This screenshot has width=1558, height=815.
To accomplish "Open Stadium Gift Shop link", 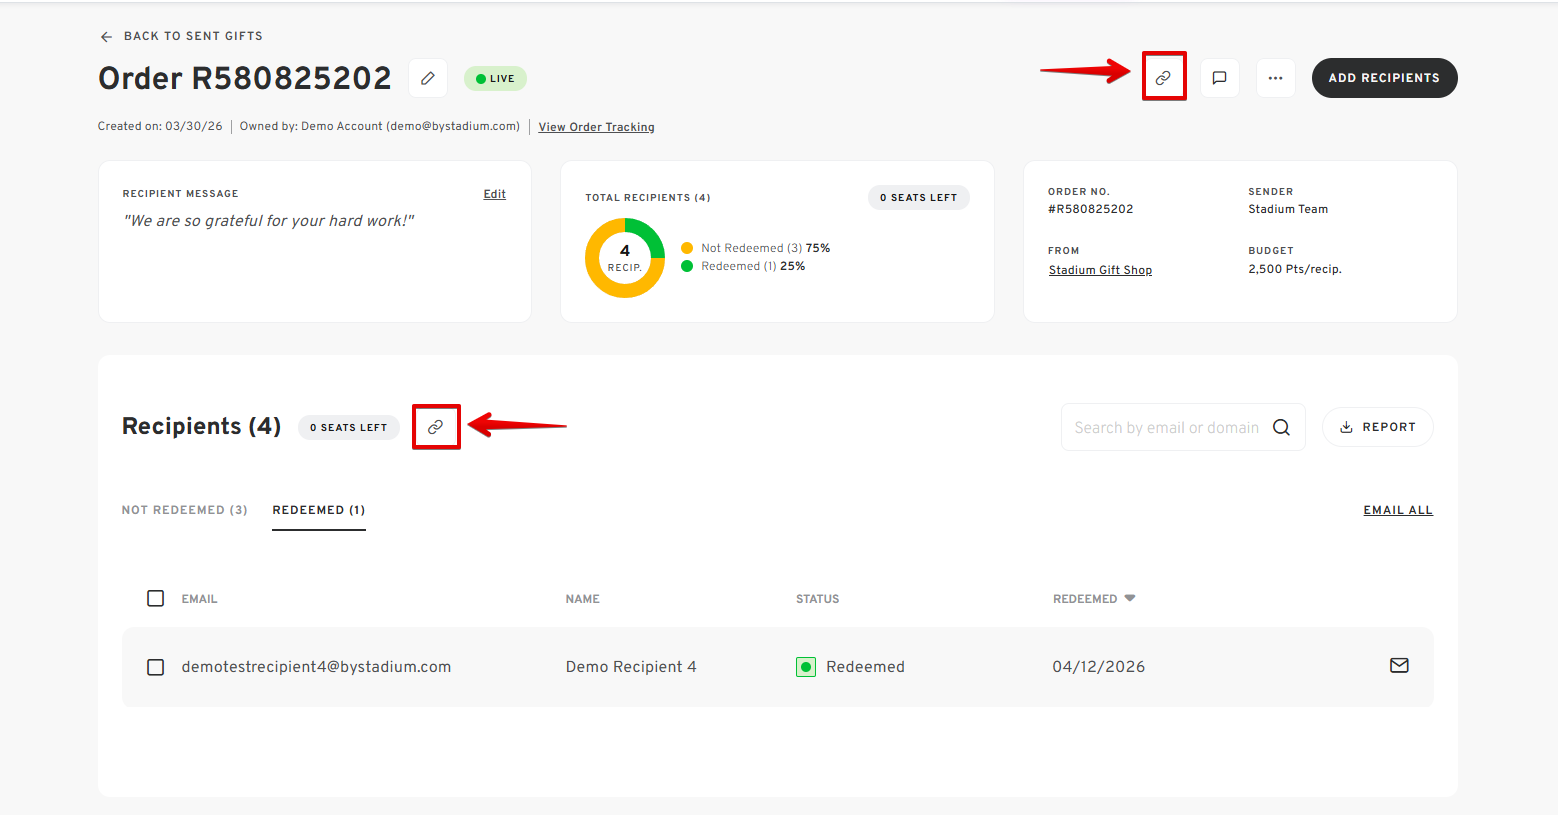I will 1100,270.
